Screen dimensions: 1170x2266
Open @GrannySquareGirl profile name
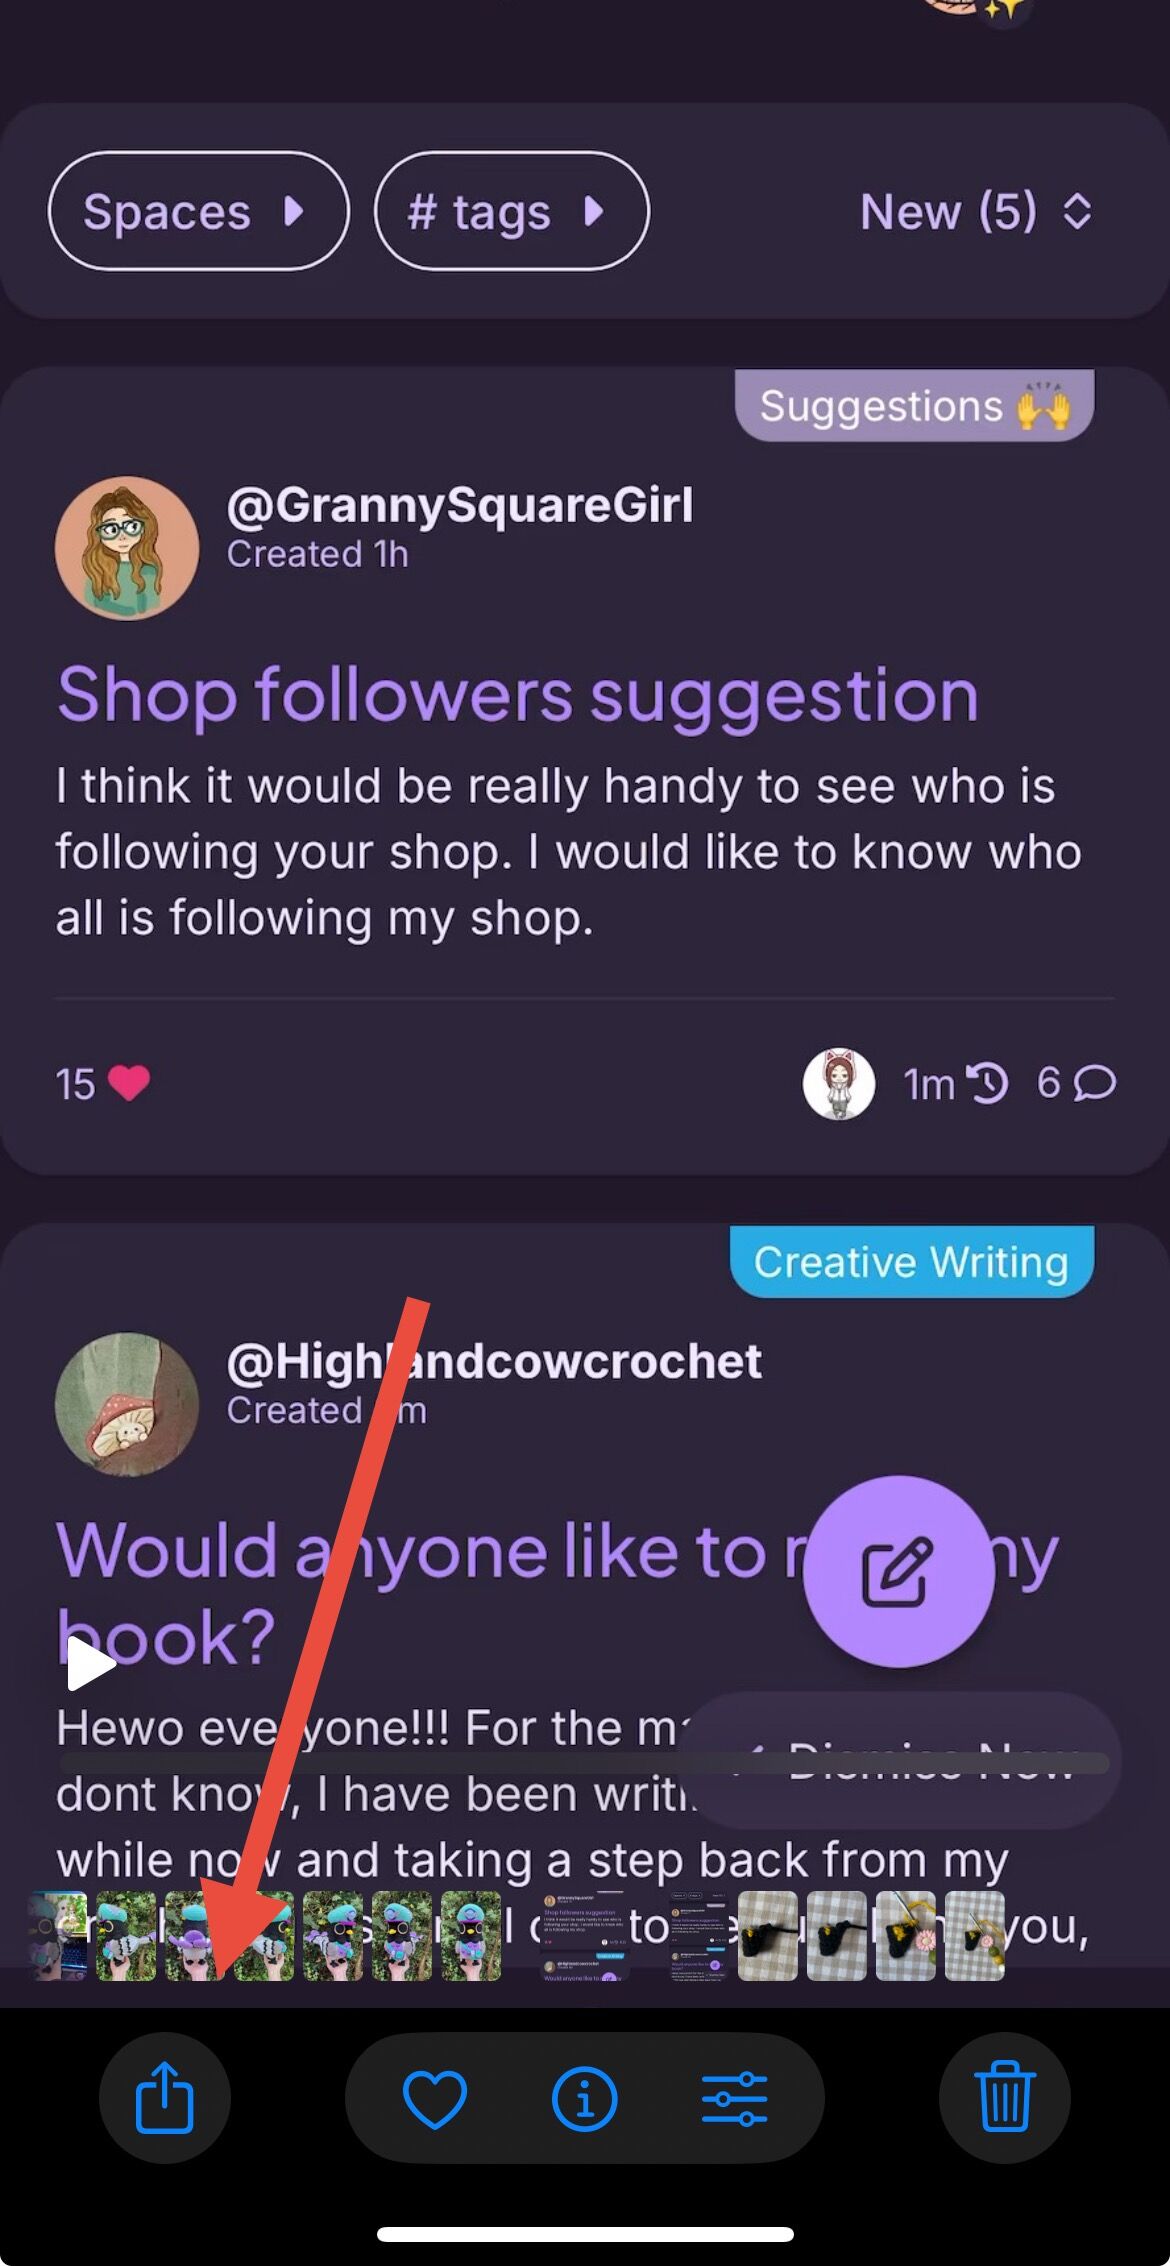[460, 505]
